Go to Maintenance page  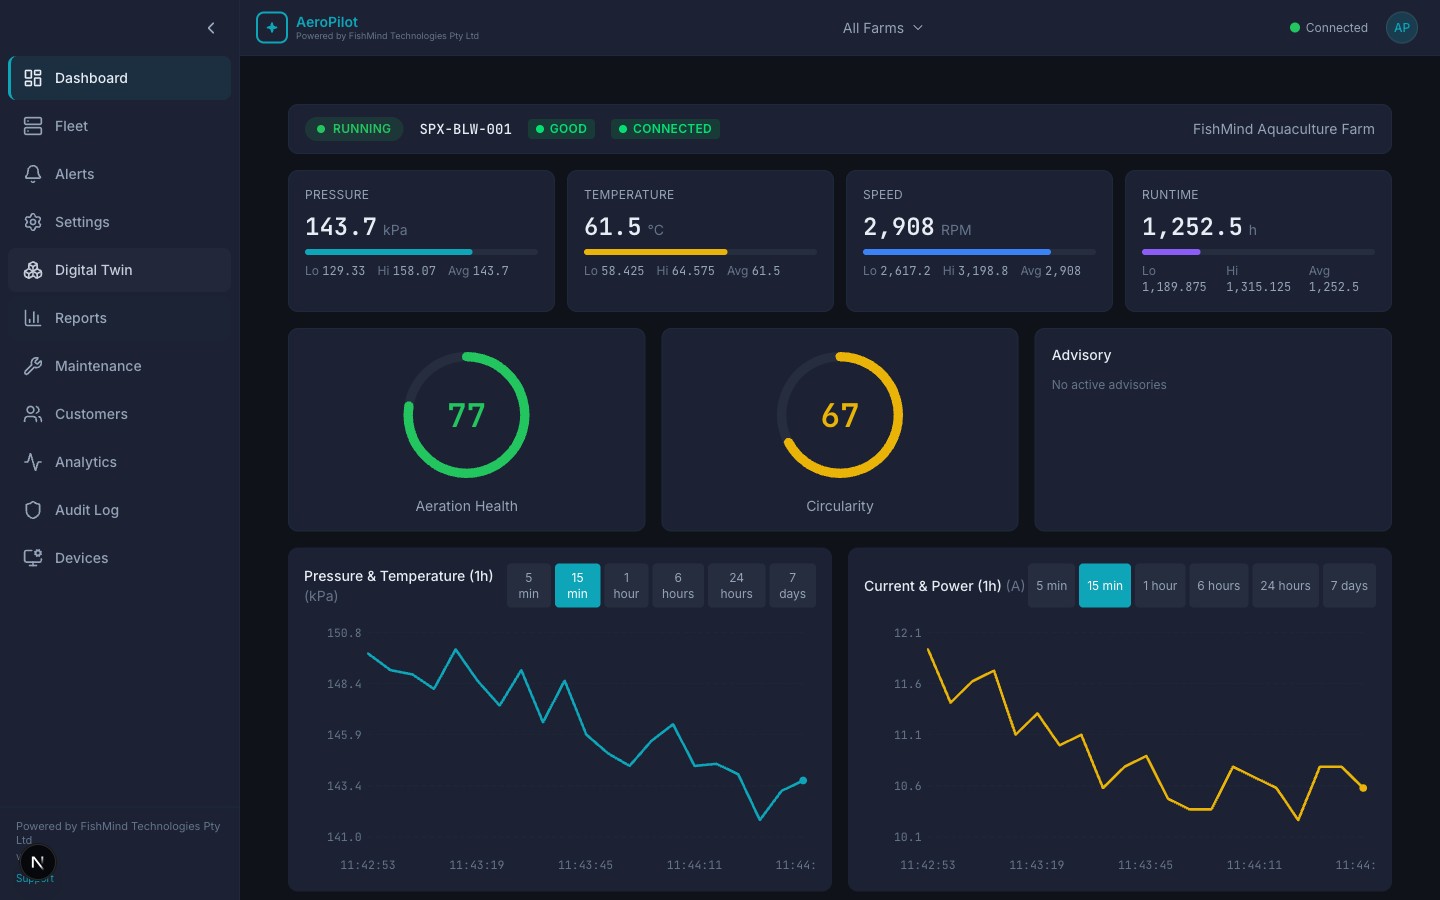(119, 366)
